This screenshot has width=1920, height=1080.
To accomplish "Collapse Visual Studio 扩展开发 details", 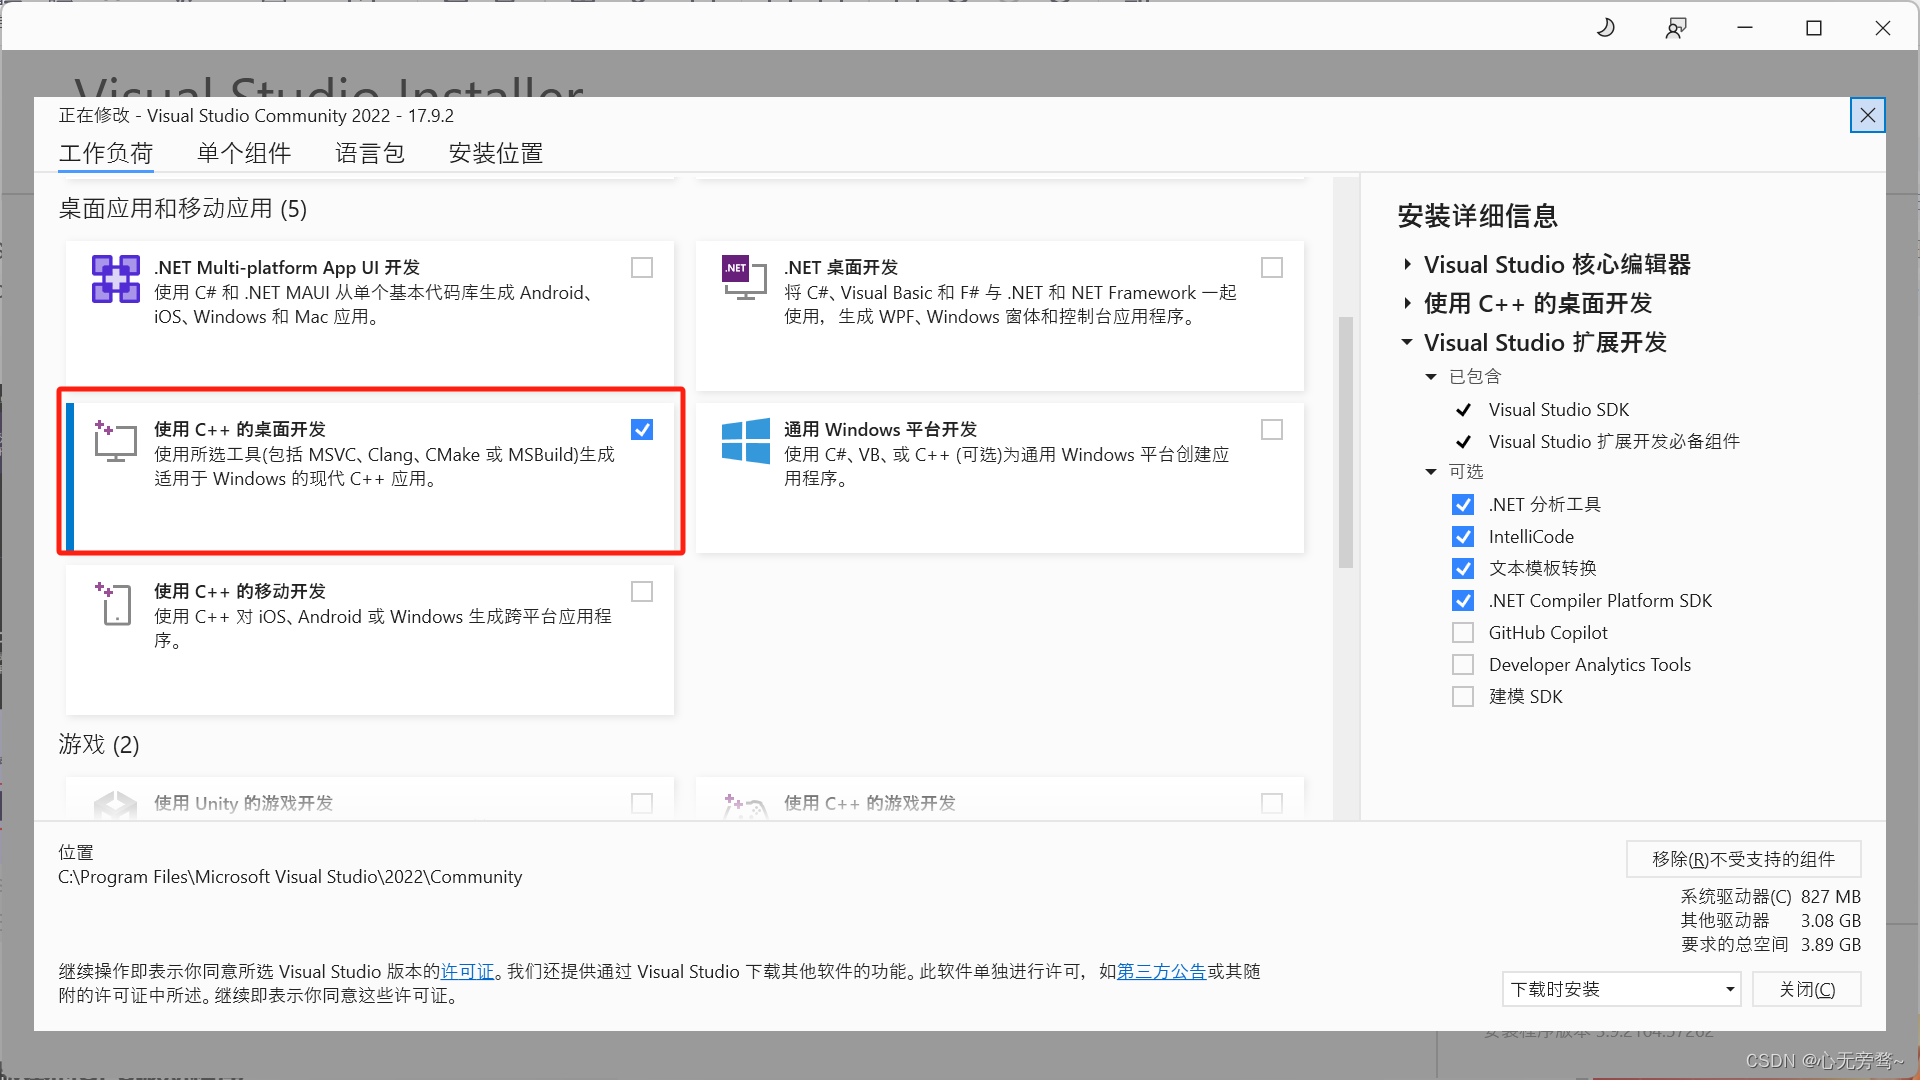I will point(1407,343).
